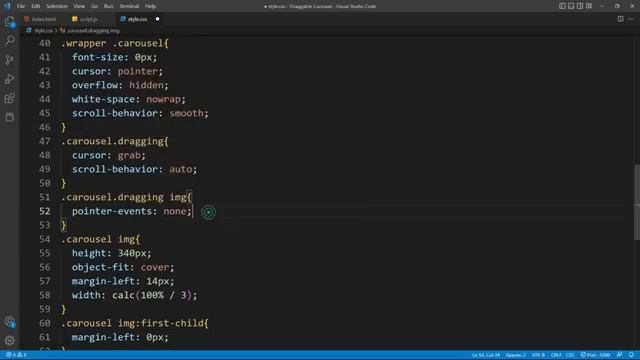Open the View menu
The image size is (640, 360).
[x=79, y=6]
